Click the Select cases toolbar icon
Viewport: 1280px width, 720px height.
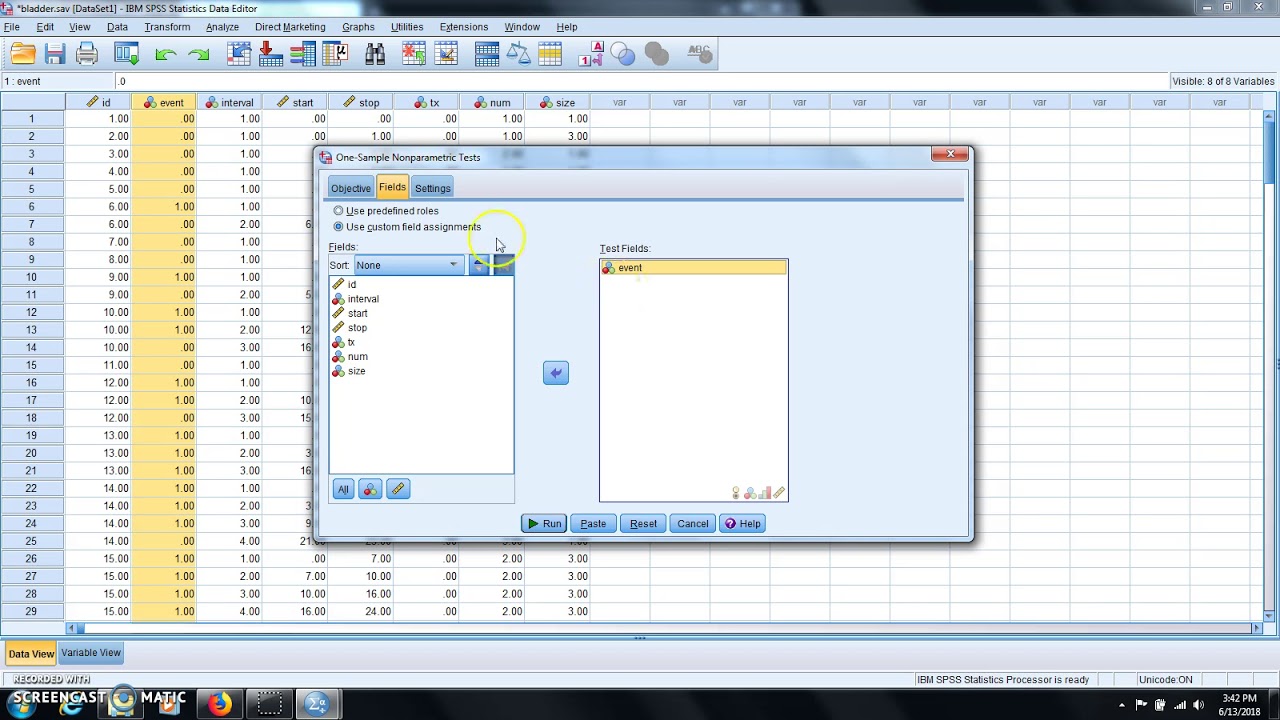pyautogui.click(x=550, y=54)
